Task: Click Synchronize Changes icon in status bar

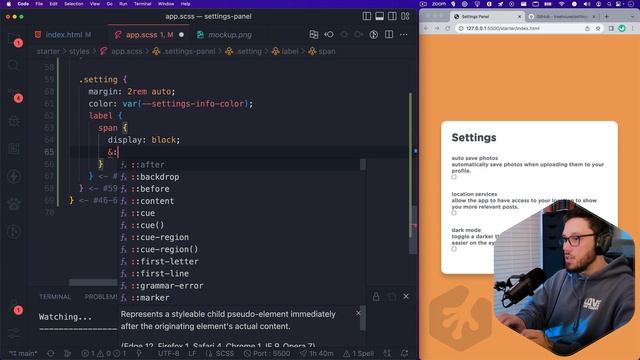Action: 50,353
